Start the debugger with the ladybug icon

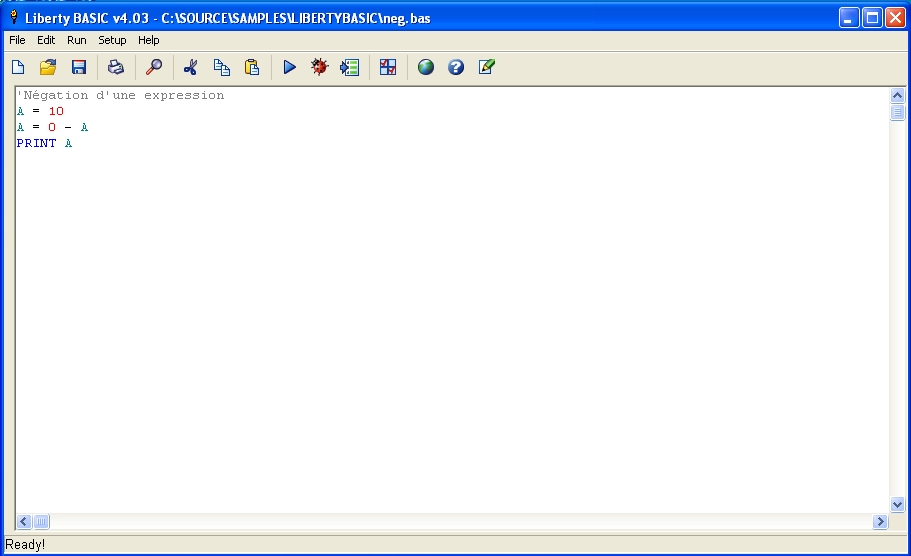click(319, 67)
